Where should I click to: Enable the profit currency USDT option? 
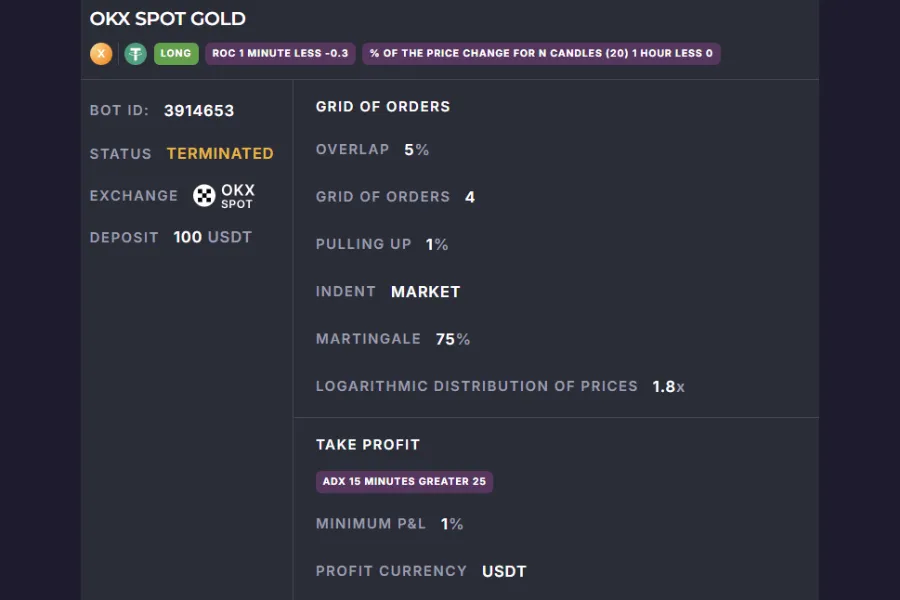(504, 570)
